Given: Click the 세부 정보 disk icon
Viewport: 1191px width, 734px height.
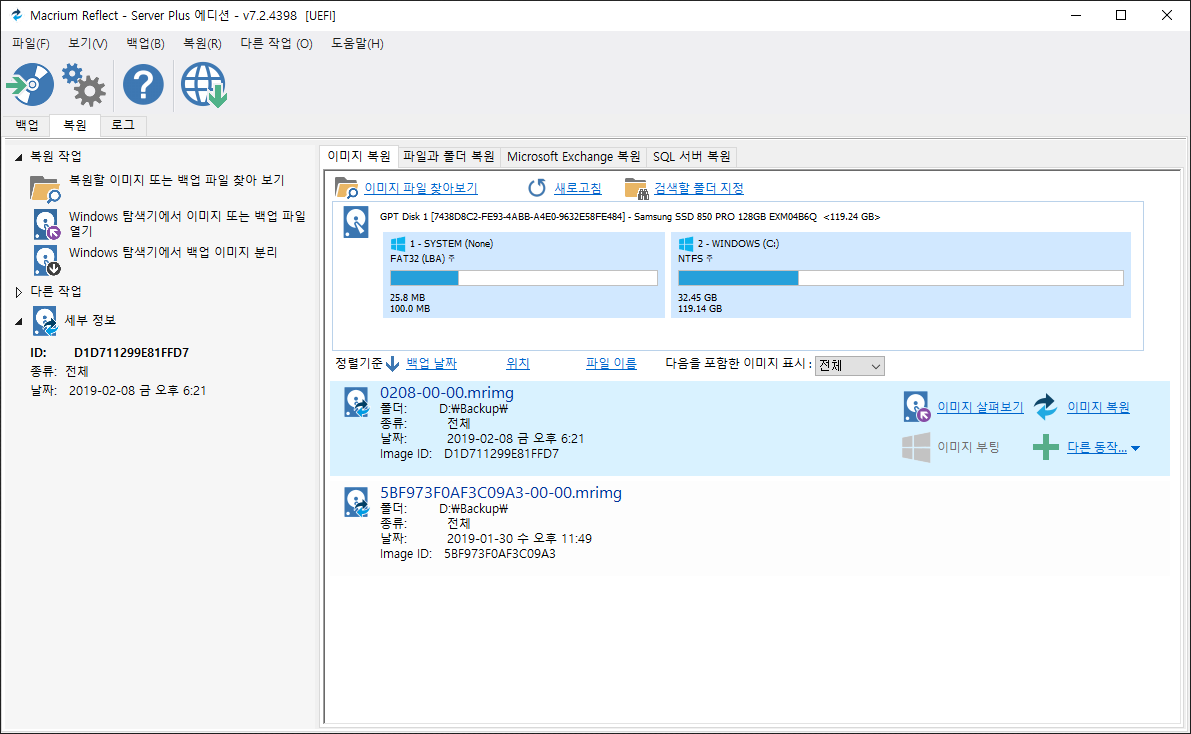Looking at the screenshot, I should [x=45, y=321].
